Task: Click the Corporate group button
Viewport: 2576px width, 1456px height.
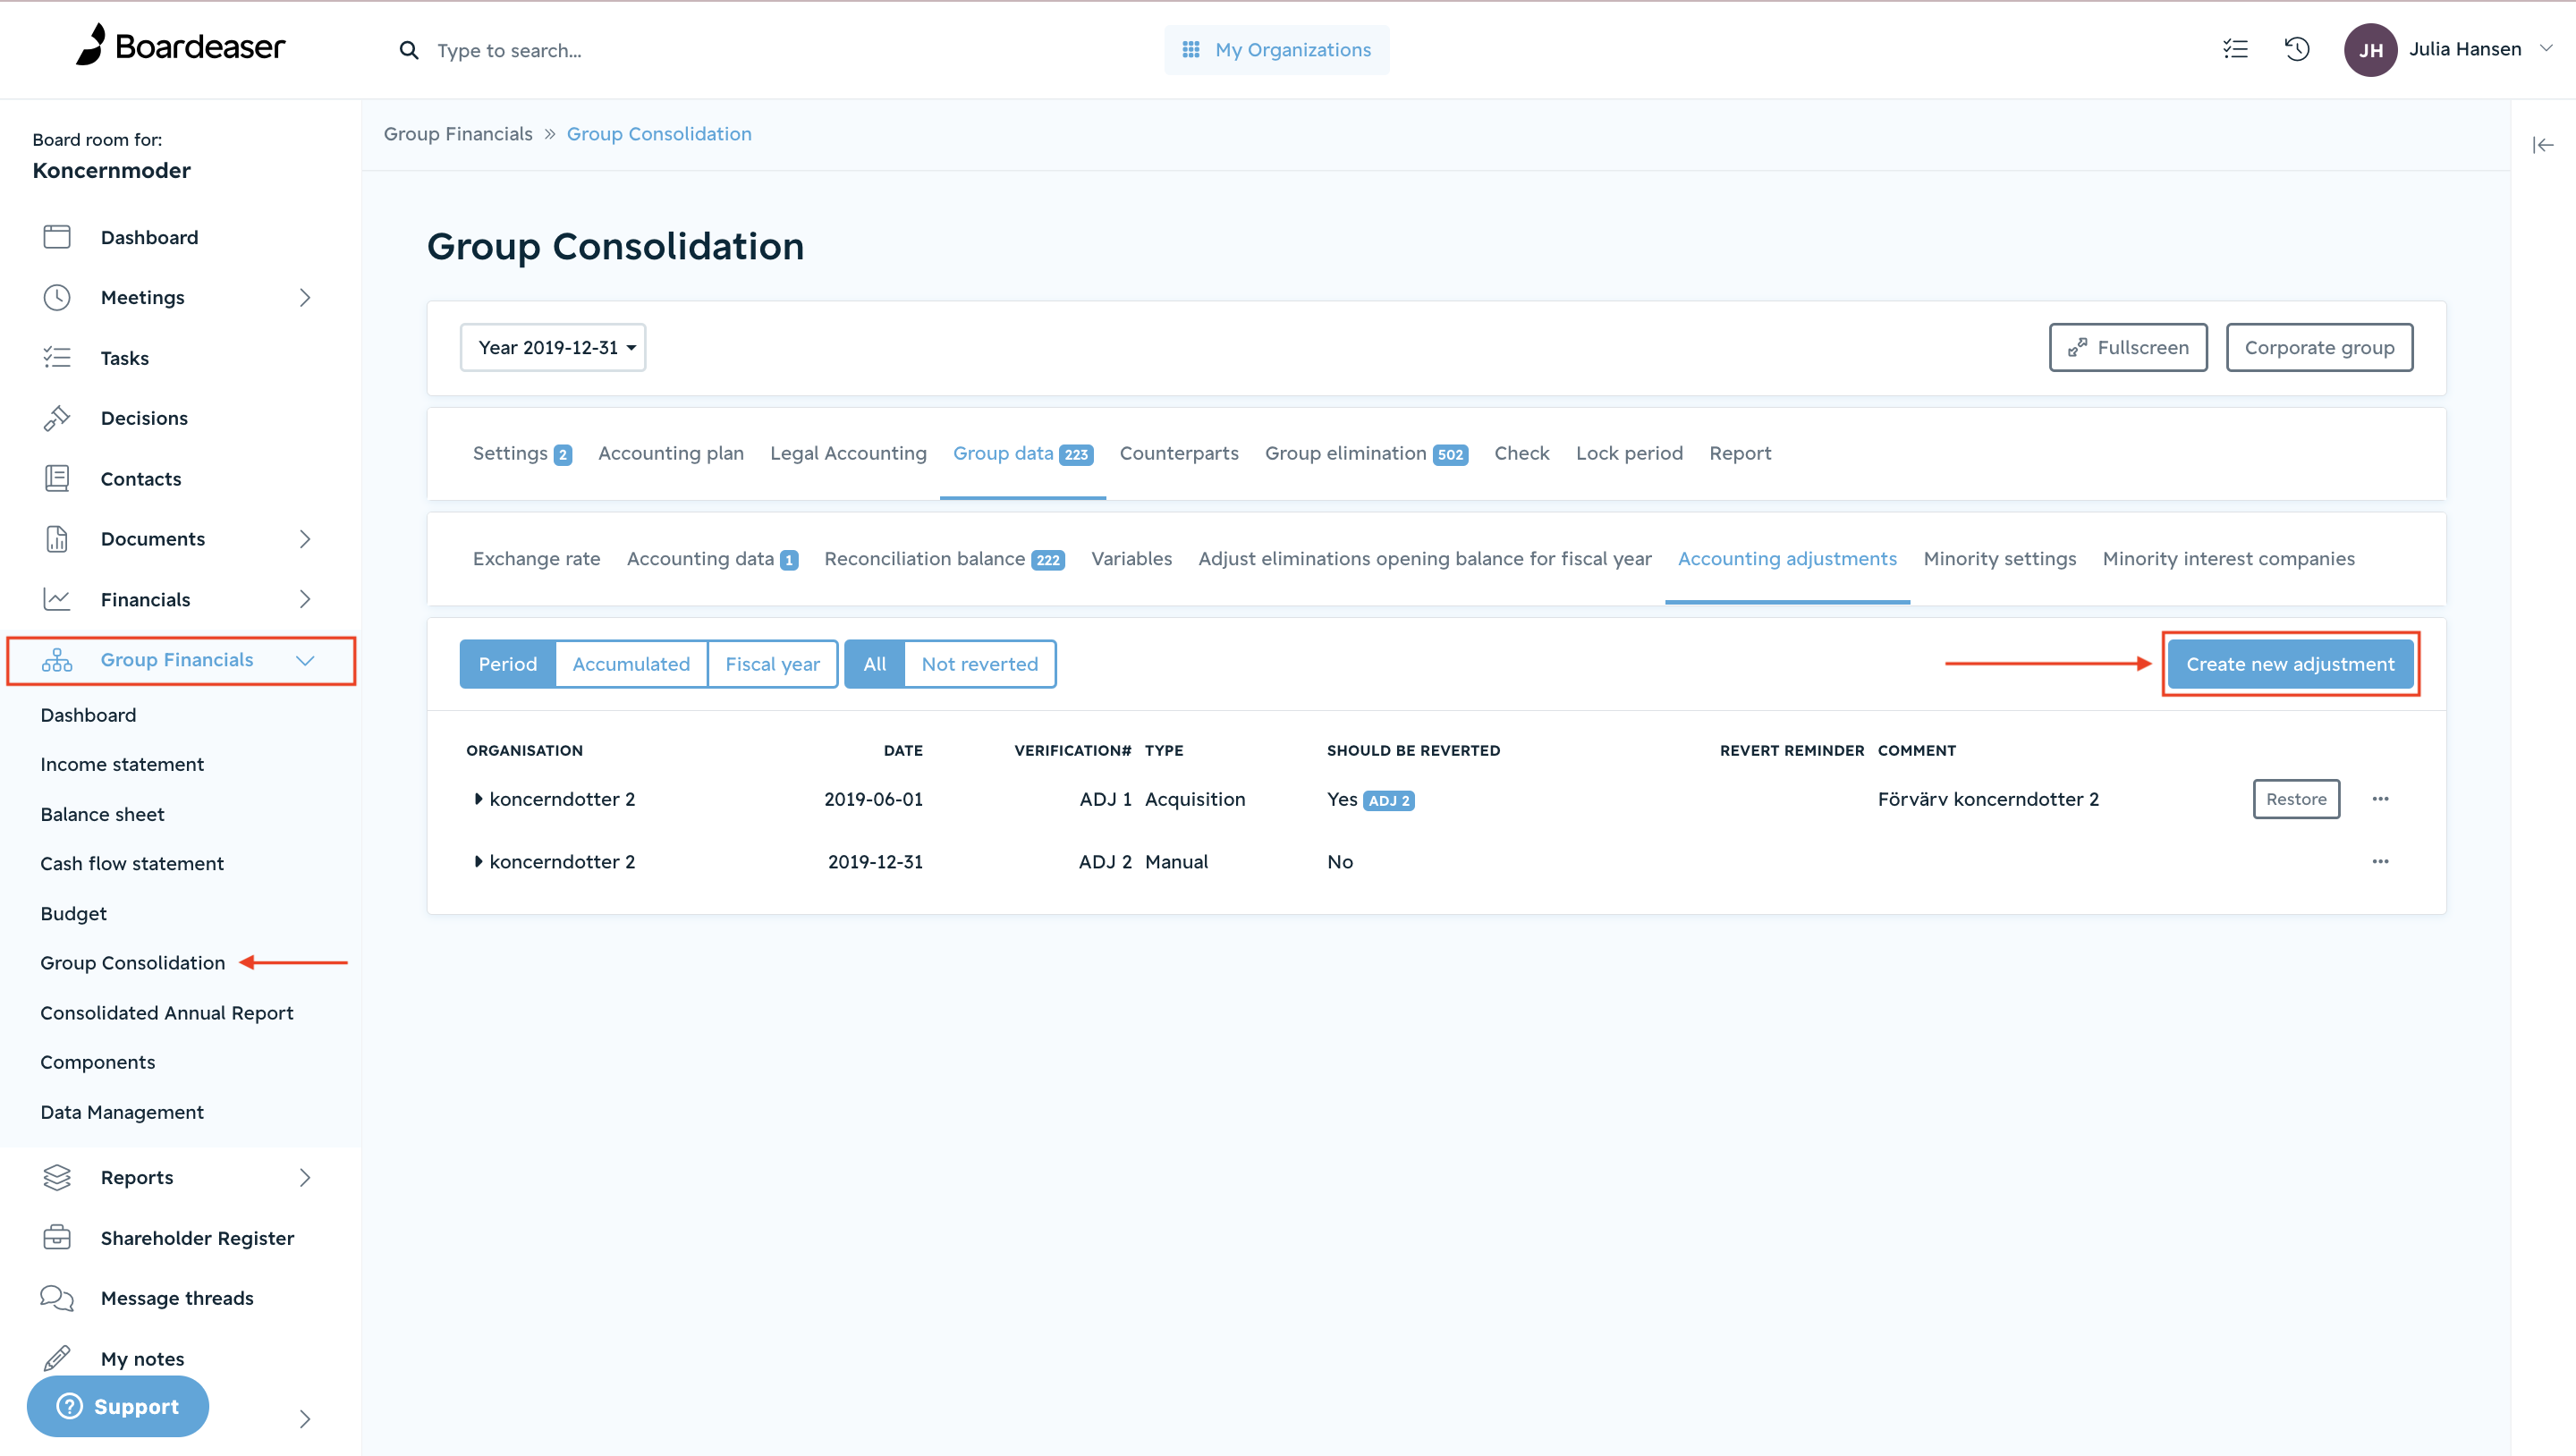Action: pos(2319,347)
